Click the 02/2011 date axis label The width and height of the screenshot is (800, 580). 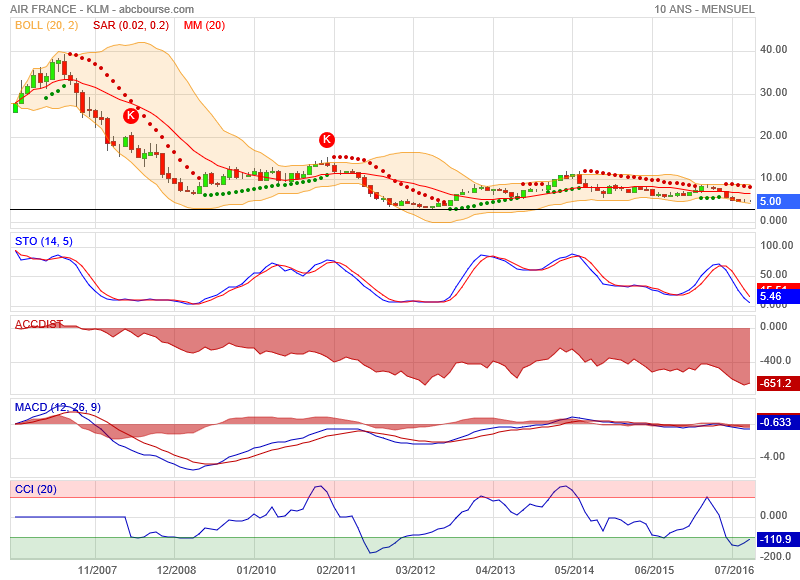[x=336, y=570]
